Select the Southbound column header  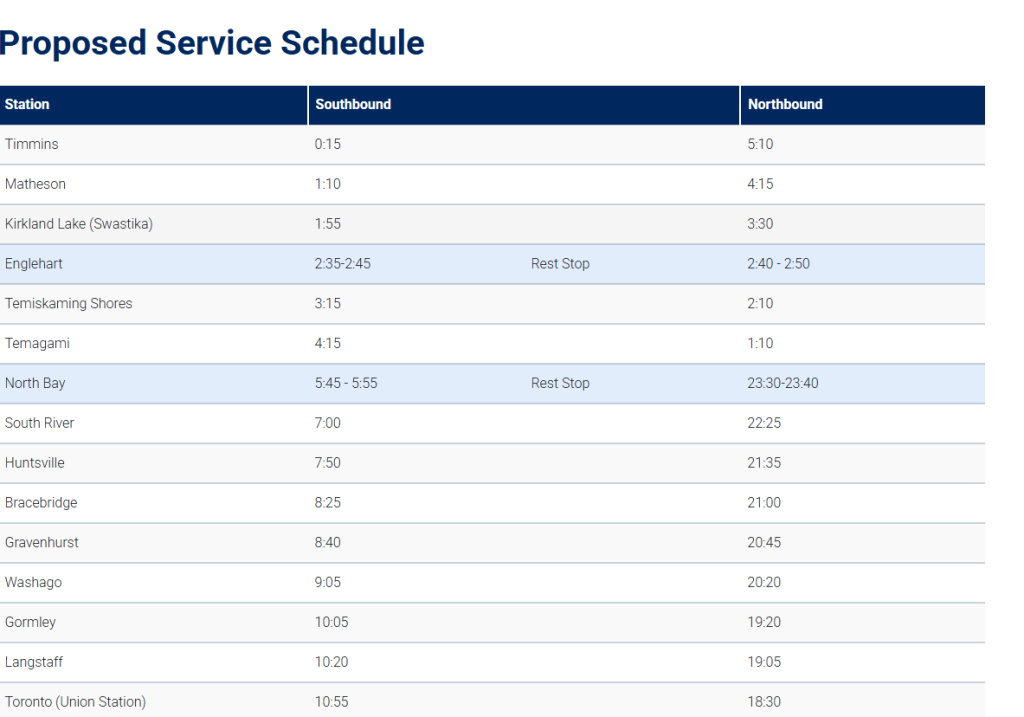click(353, 104)
